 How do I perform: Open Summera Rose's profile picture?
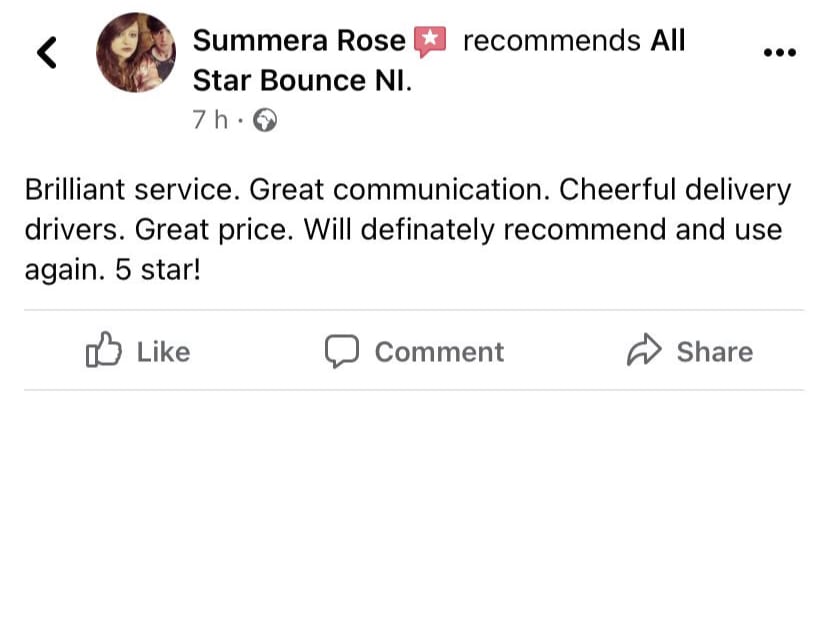click(137, 53)
